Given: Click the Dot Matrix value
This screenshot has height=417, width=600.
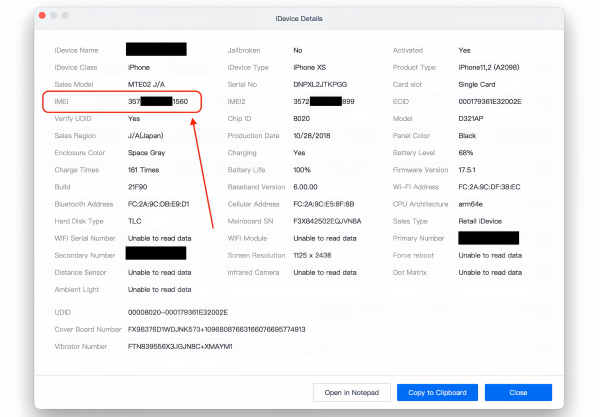Looking at the screenshot, I should [x=490, y=272].
